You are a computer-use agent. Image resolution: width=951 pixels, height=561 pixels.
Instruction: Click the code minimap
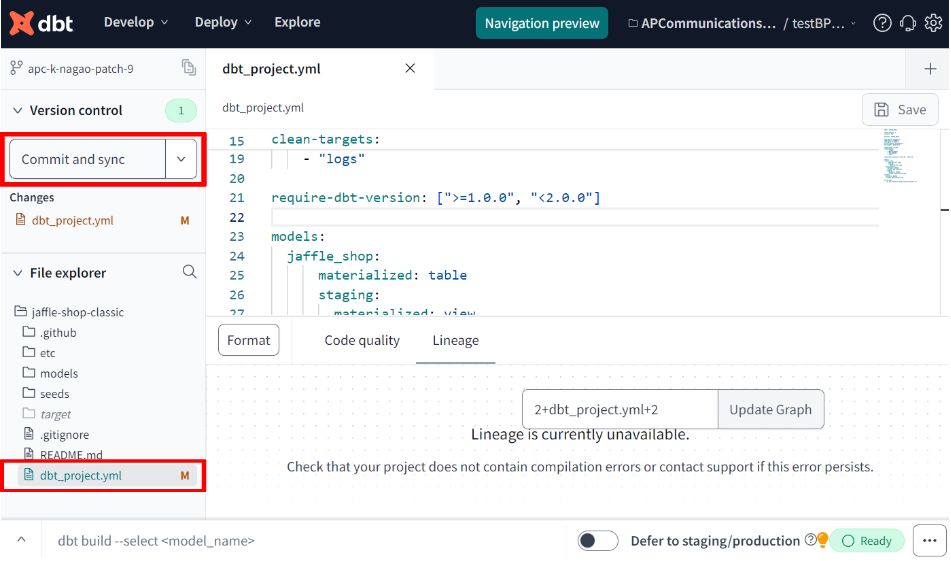[899, 155]
